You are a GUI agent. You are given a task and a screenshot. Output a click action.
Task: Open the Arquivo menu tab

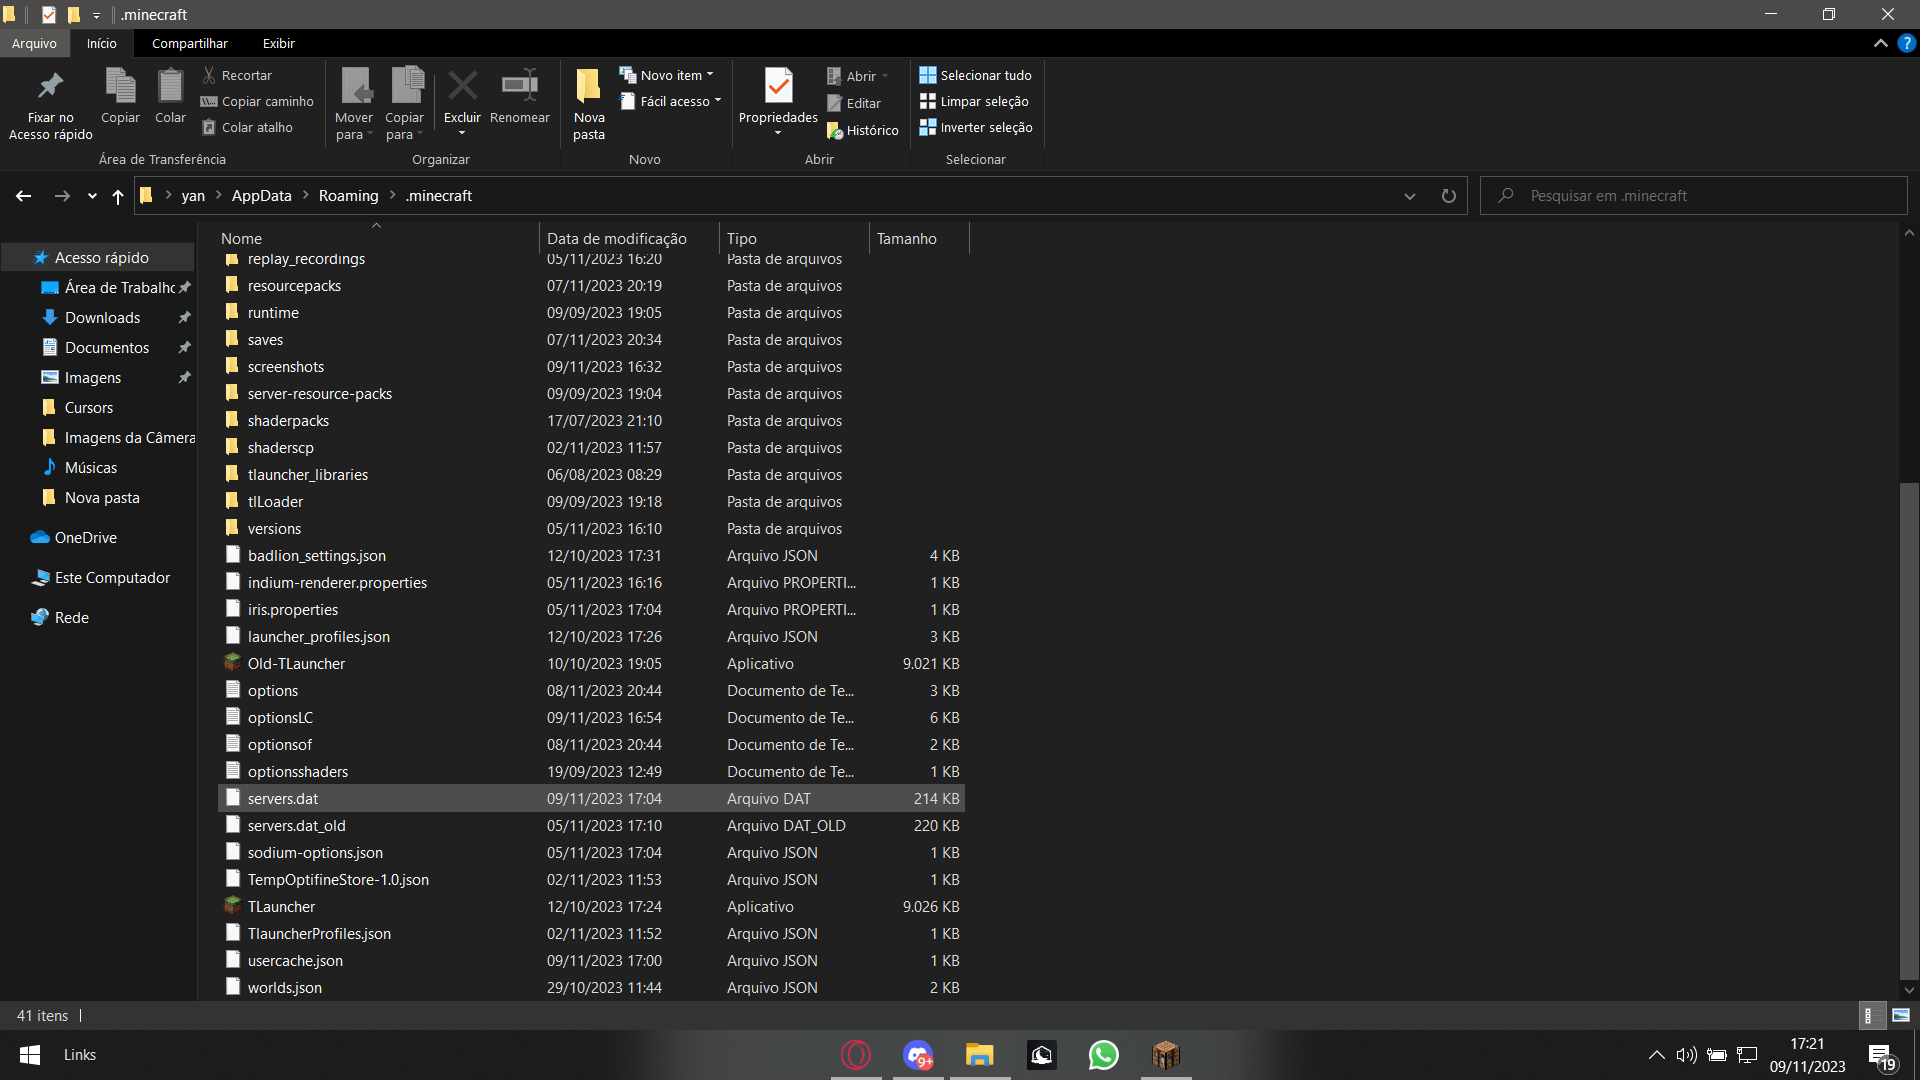coord(34,43)
